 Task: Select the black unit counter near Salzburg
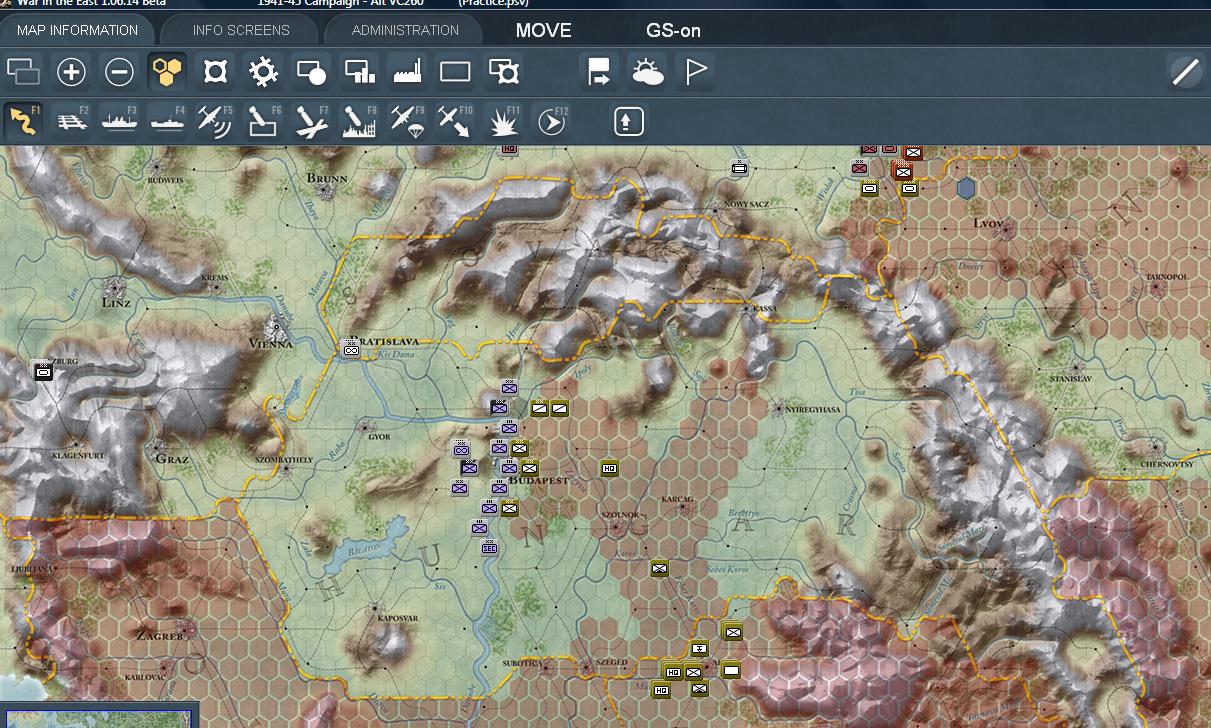click(x=43, y=371)
